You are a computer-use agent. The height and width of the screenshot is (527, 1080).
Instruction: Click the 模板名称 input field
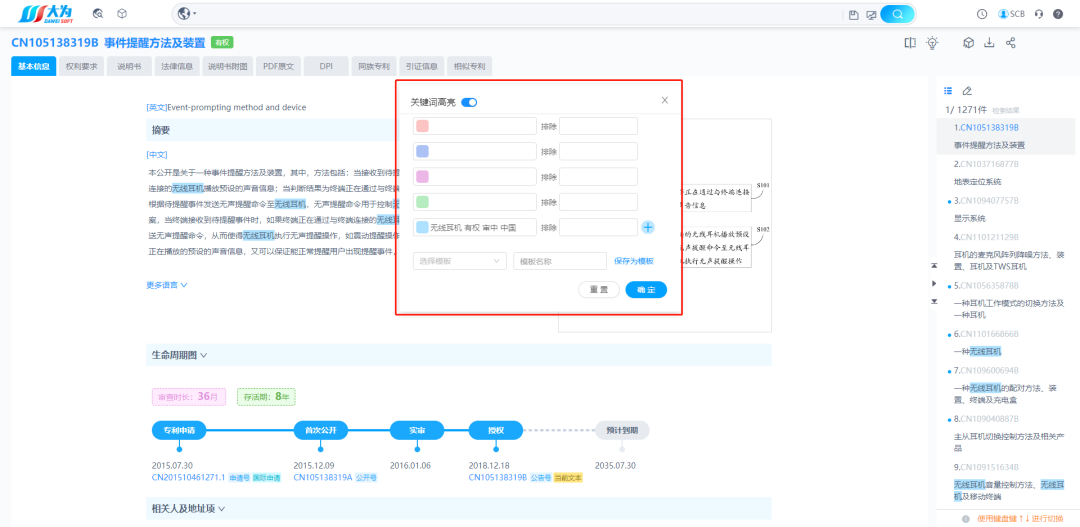click(560, 261)
